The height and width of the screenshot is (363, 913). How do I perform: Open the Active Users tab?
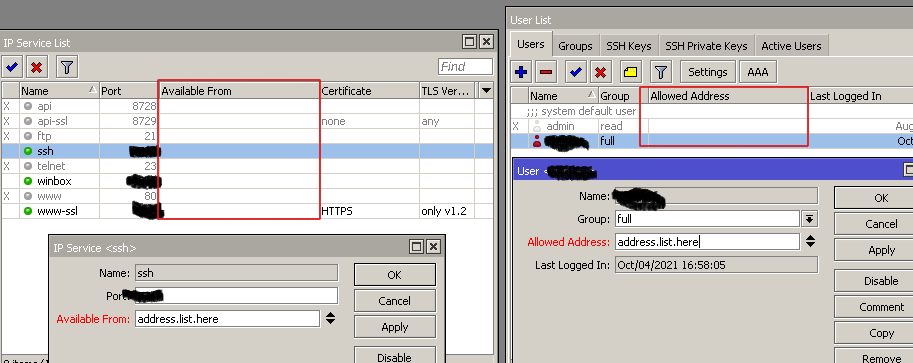(x=791, y=46)
